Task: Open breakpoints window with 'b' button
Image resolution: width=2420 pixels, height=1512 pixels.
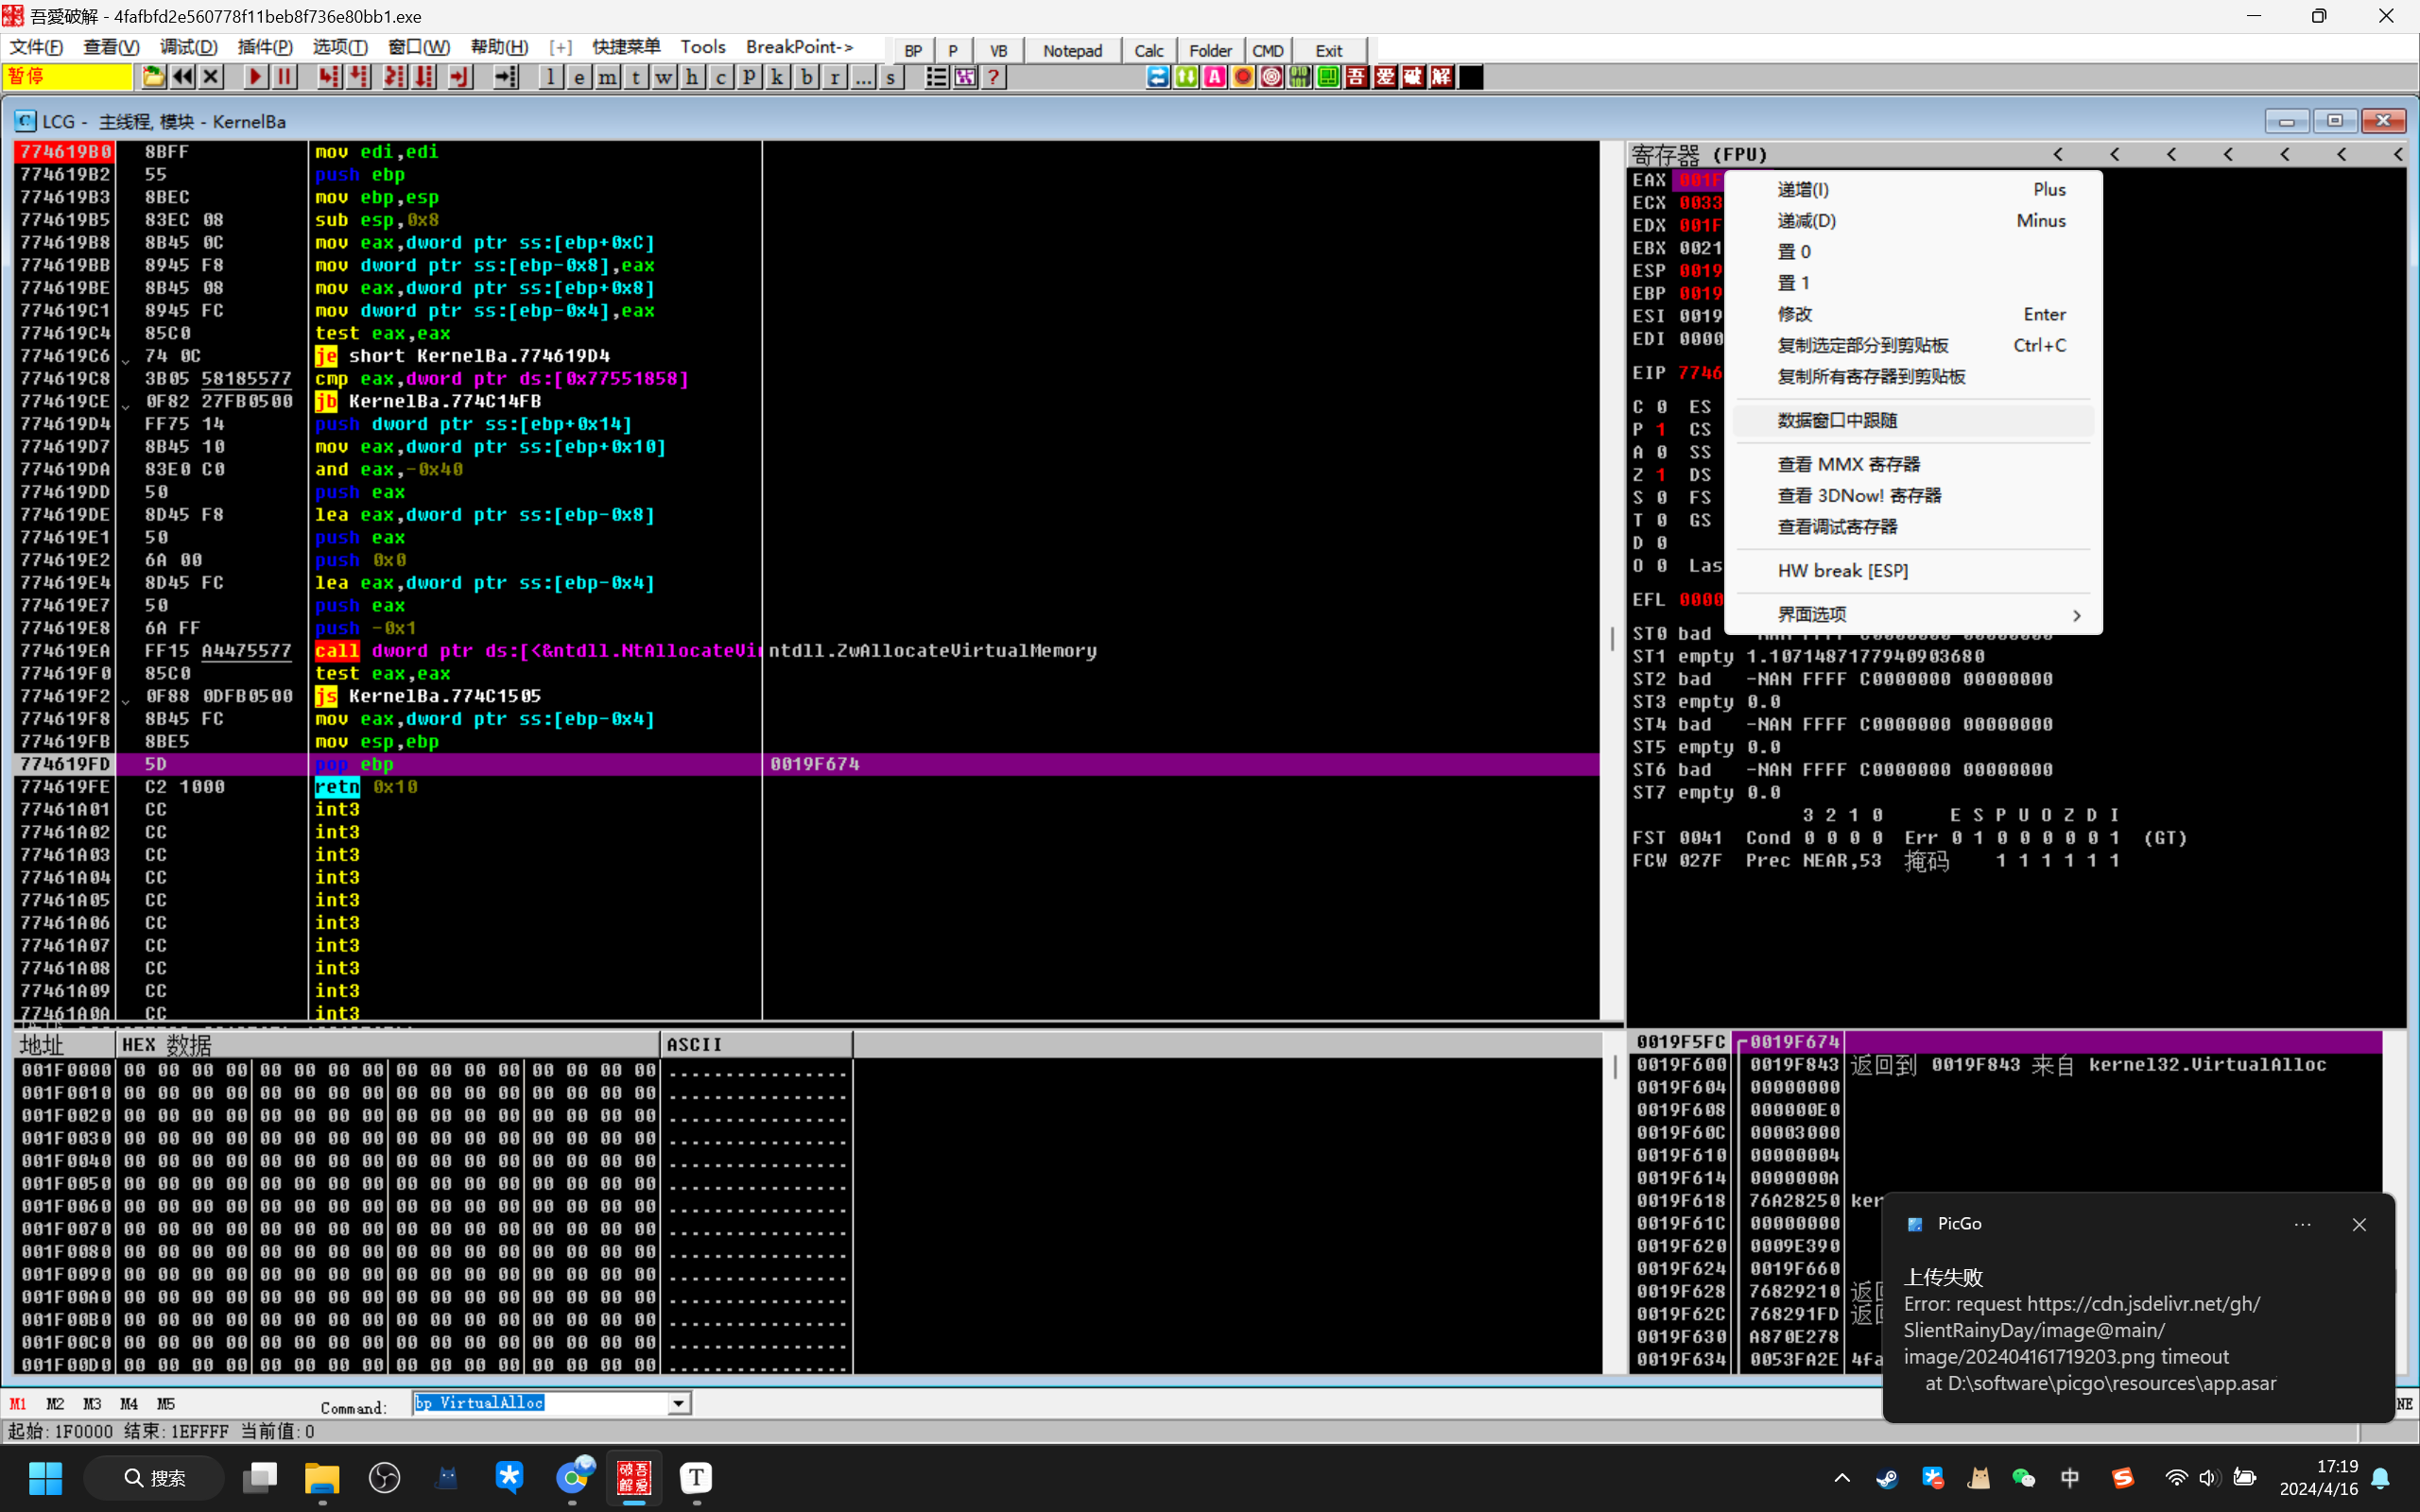Action: [x=806, y=77]
